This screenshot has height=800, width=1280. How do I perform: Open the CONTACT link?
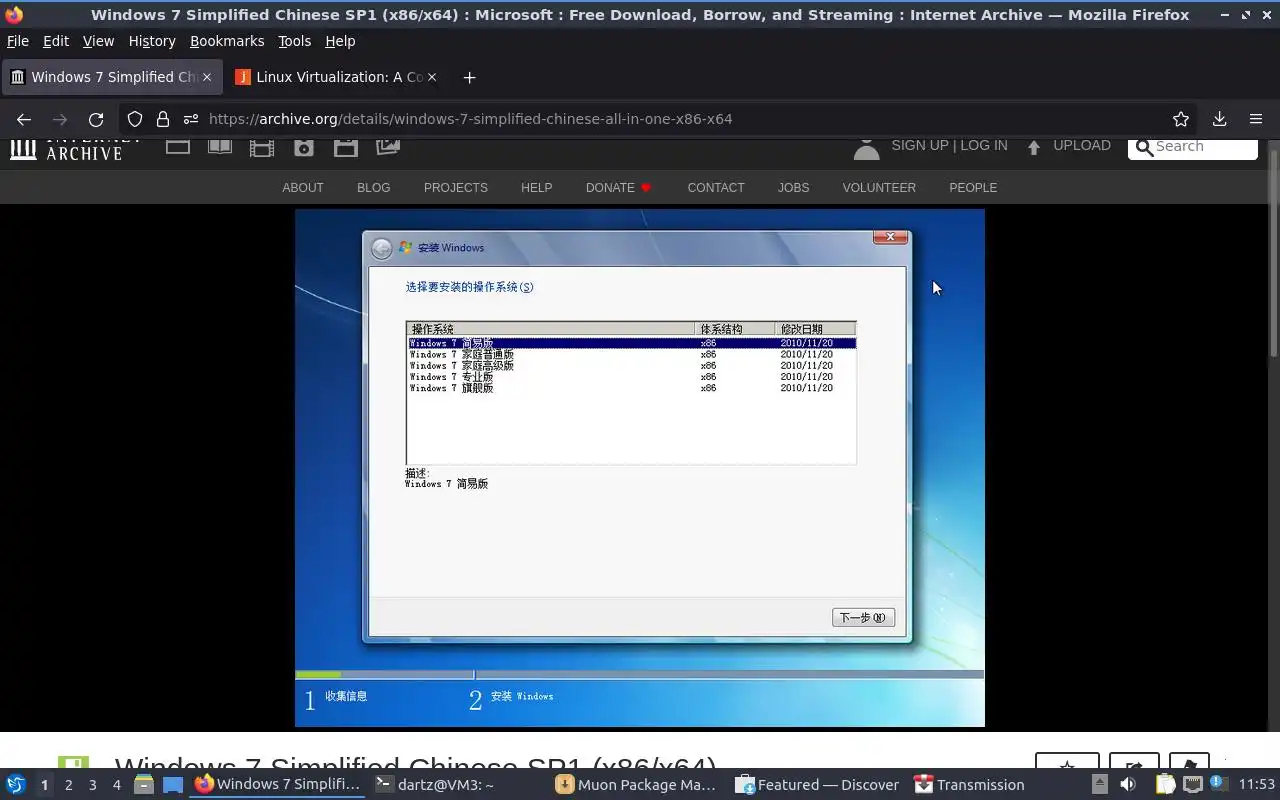click(x=716, y=188)
